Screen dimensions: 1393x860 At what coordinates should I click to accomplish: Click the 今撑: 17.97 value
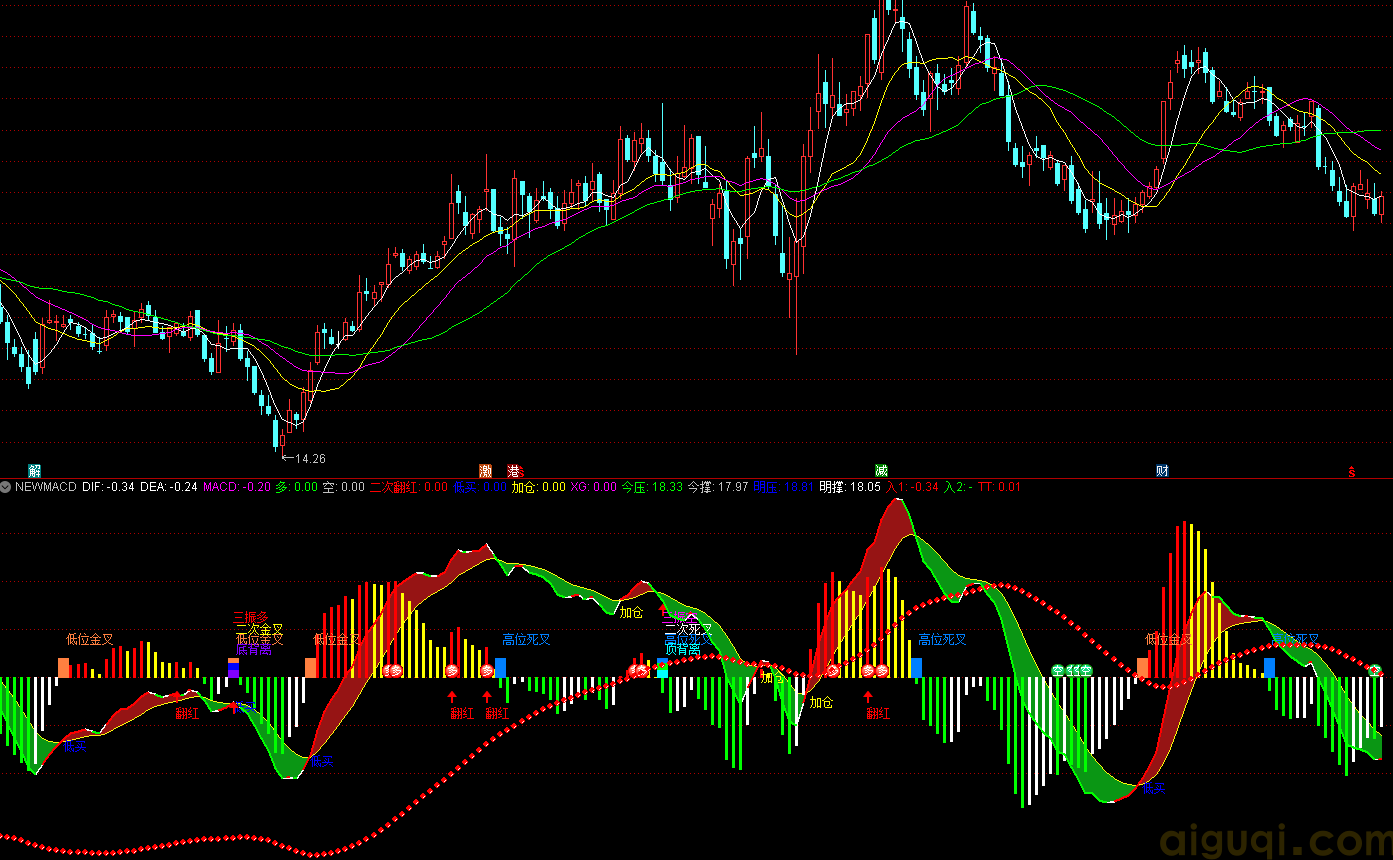pyautogui.click(x=718, y=487)
